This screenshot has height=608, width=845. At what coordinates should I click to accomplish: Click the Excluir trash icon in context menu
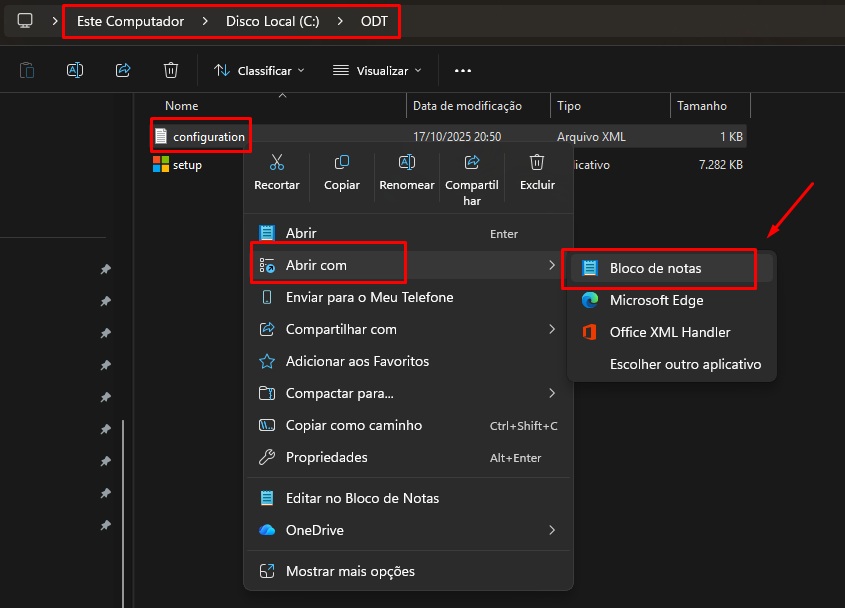pyautogui.click(x=537, y=162)
